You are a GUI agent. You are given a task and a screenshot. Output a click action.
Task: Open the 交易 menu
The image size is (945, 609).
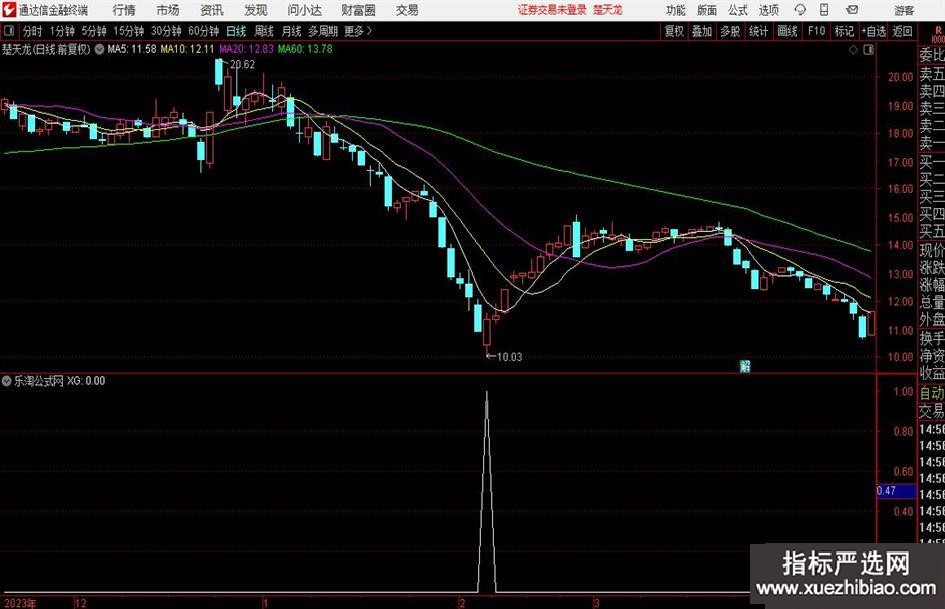pos(407,10)
